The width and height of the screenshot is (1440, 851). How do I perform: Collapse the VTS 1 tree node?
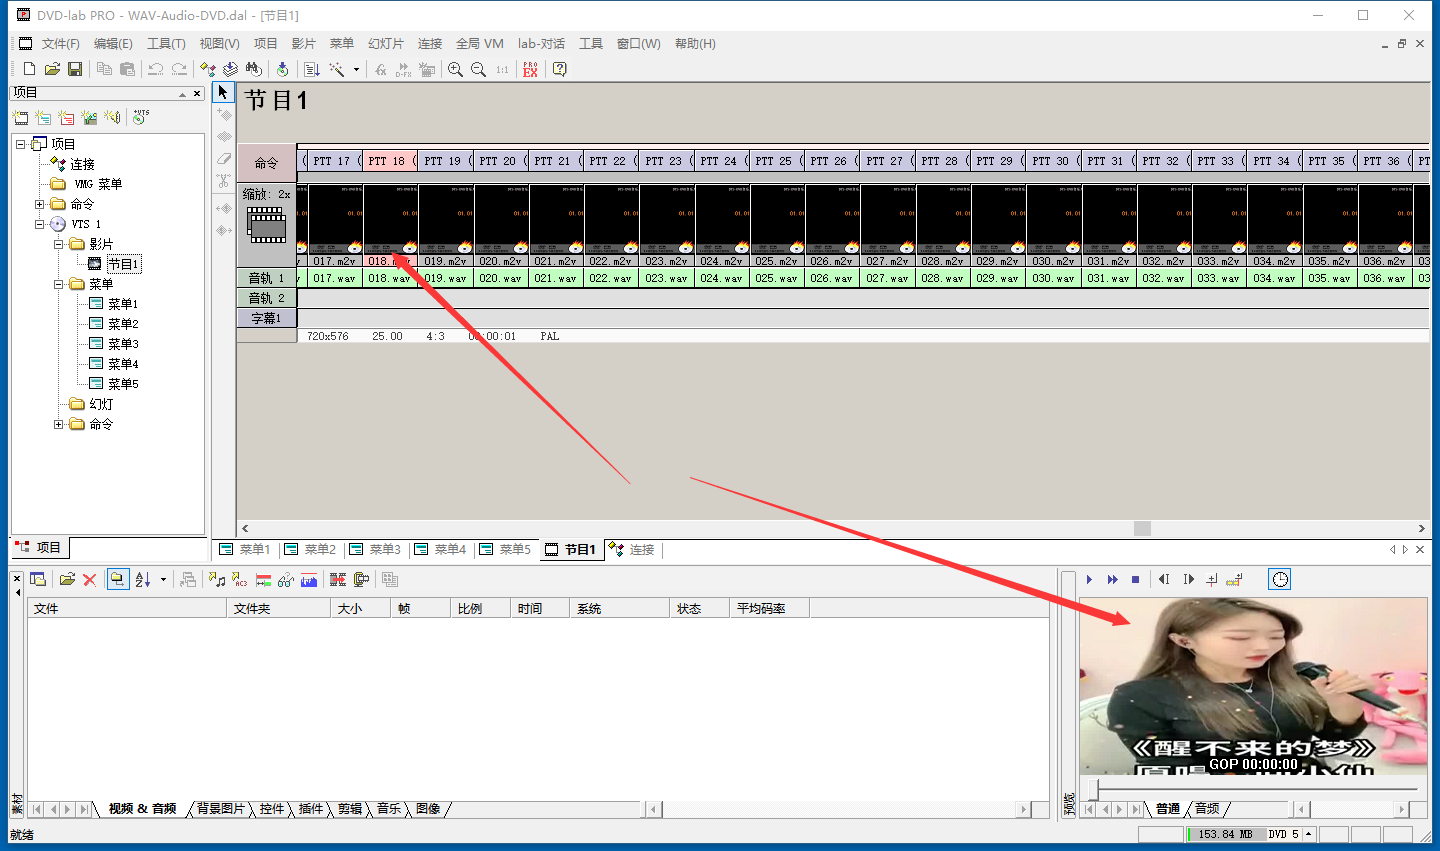pos(40,224)
